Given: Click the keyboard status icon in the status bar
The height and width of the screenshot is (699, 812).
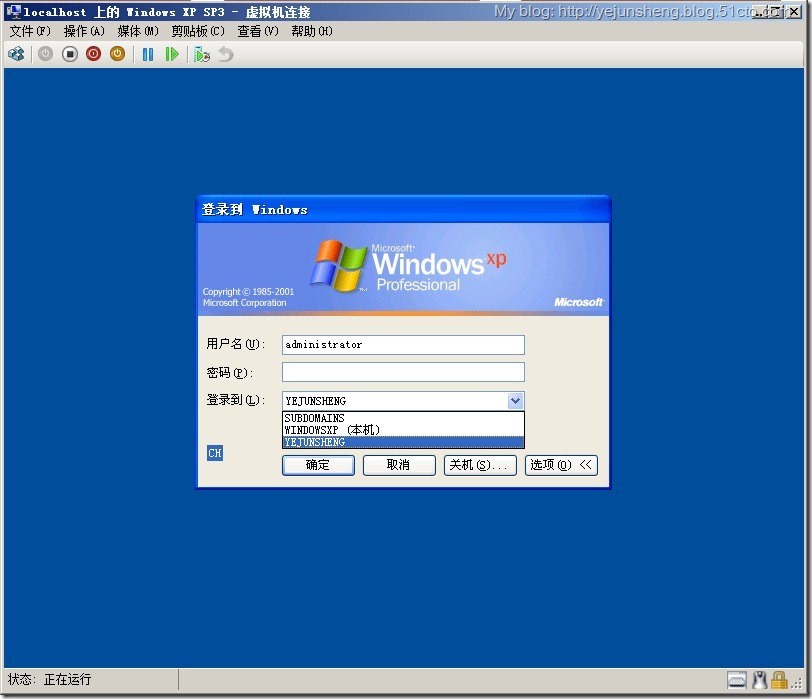Looking at the screenshot, I should (736, 680).
